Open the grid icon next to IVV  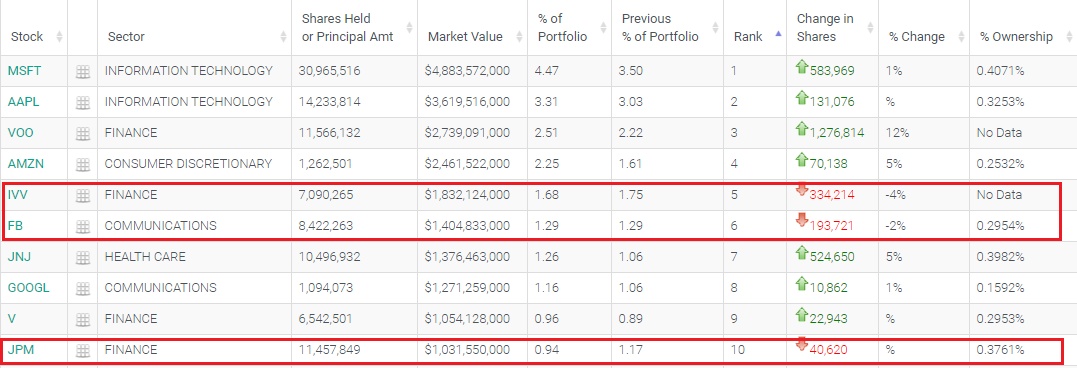(x=82, y=195)
